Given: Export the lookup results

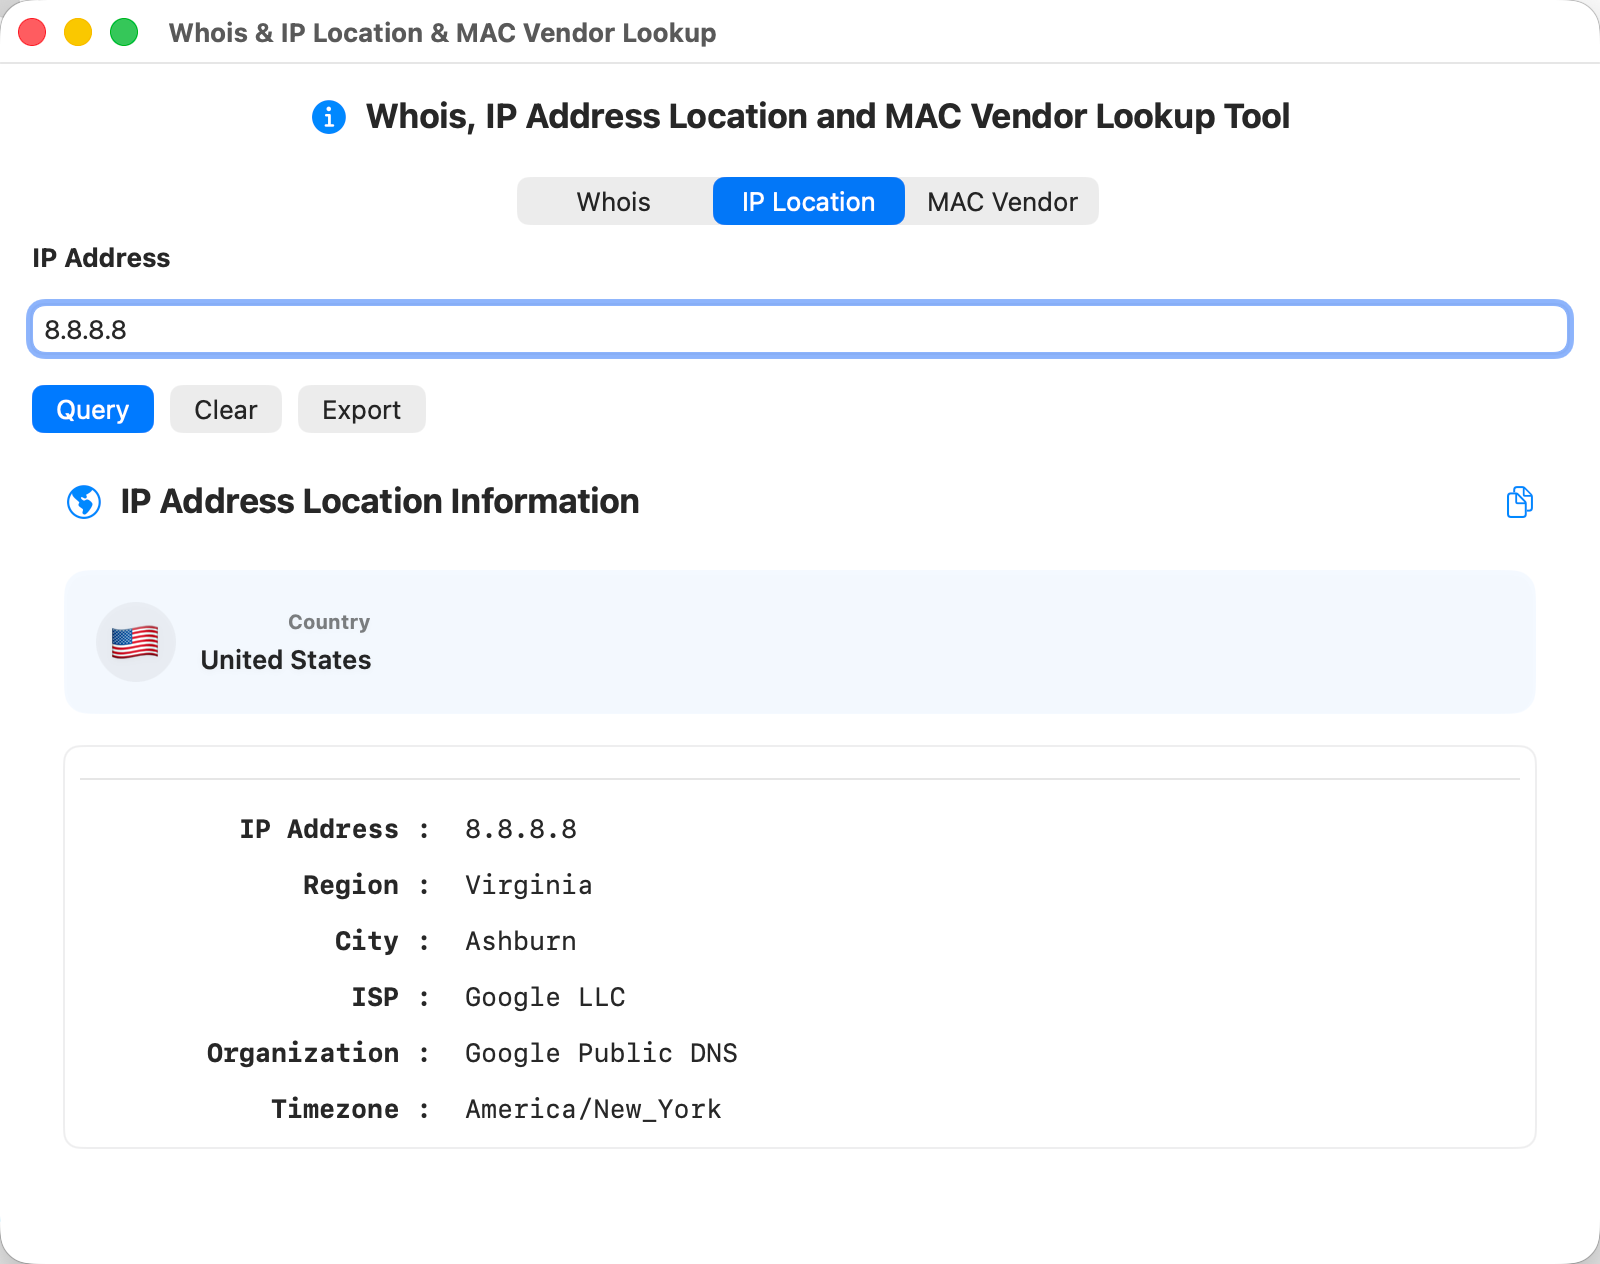Looking at the screenshot, I should tap(361, 409).
